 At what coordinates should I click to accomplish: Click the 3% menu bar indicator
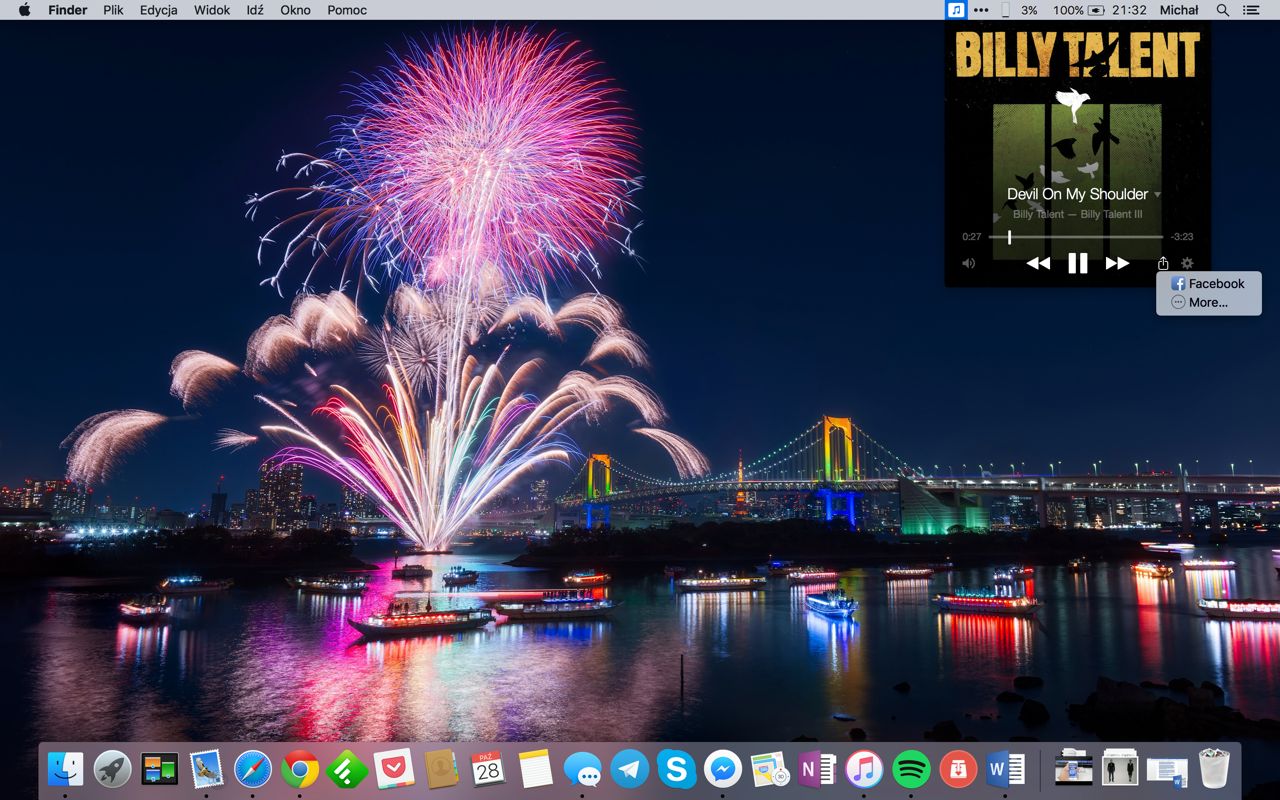click(x=1029, y=10)
